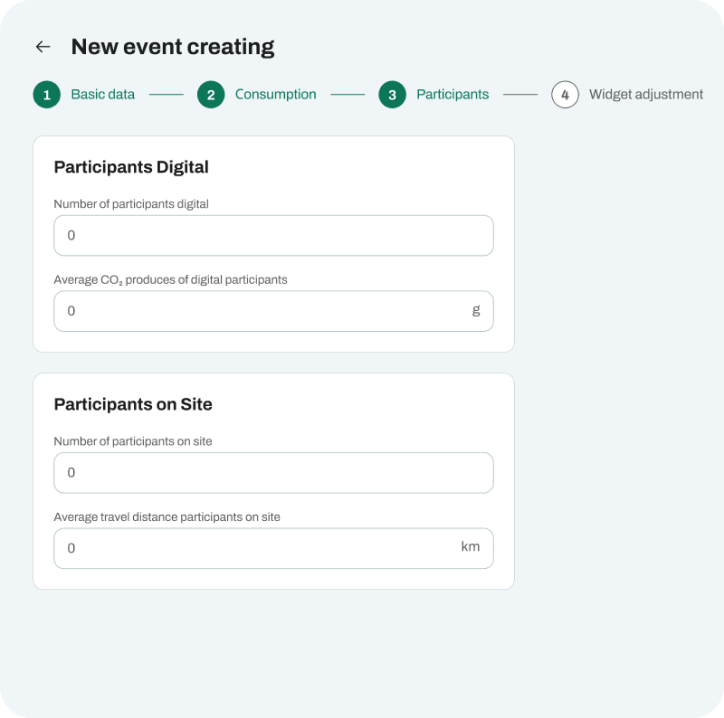The image size is (724, 718).
Task: Open the Basic data step
Action: pos(103,94)
